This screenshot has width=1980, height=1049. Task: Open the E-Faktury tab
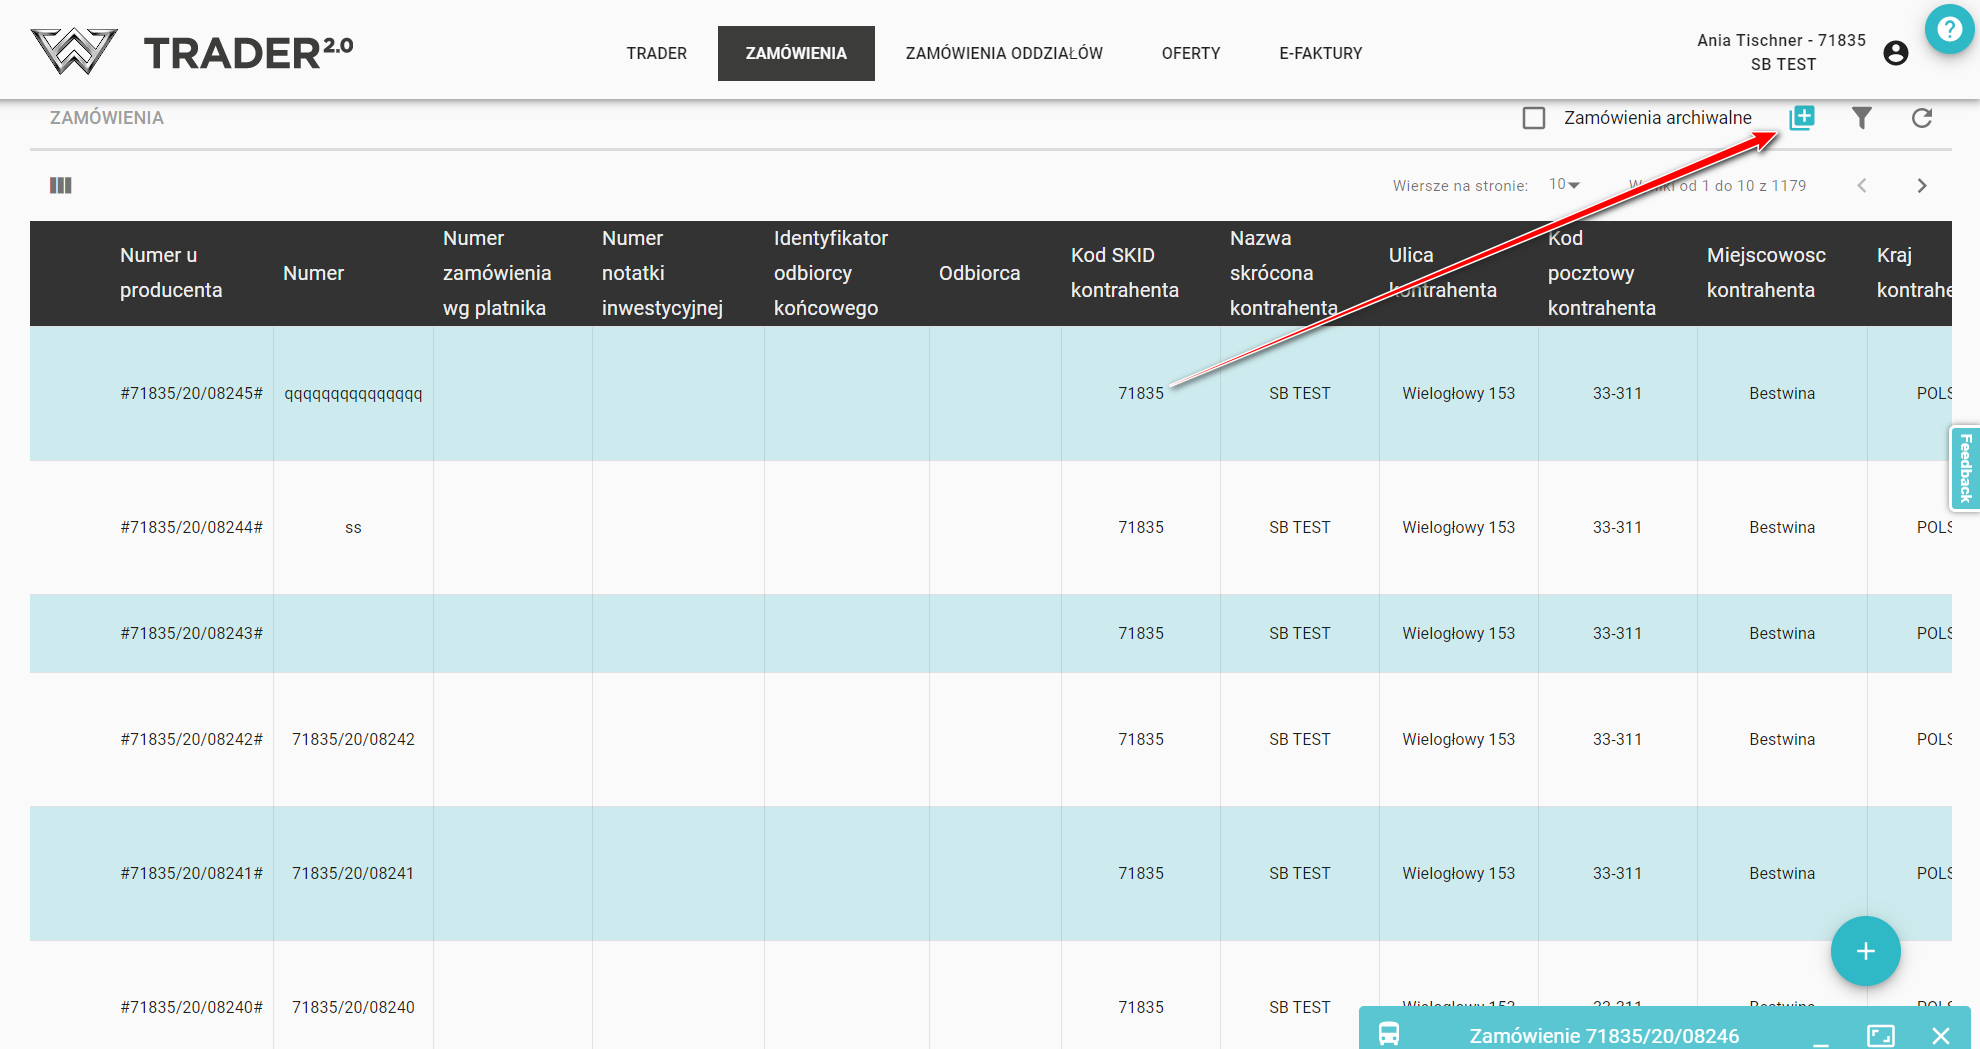tap(1320, 53)
